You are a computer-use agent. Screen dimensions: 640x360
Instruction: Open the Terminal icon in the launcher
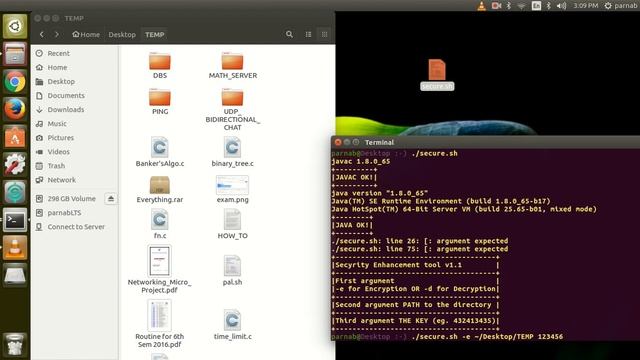click(x=15, y=220)
